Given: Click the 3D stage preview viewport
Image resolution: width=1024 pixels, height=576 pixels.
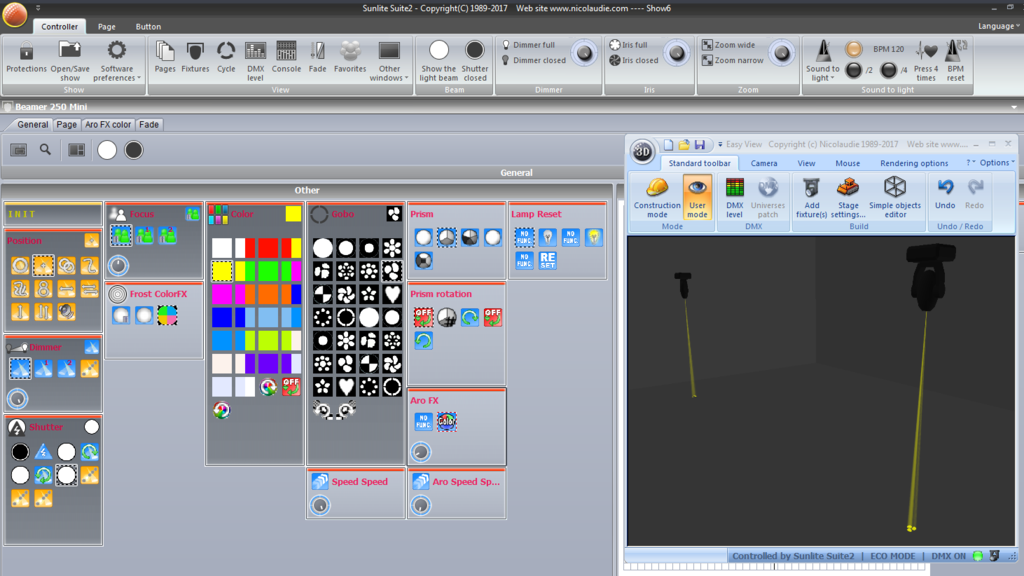Looking at the screenshot, I should pos(821,391).
